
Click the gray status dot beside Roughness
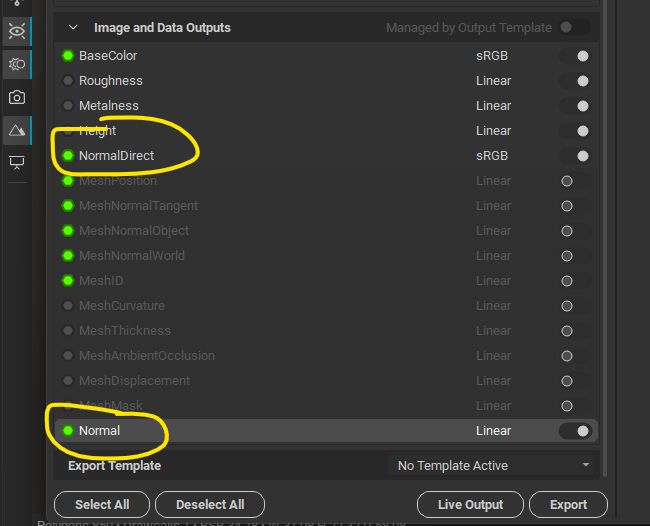[68, 81]
